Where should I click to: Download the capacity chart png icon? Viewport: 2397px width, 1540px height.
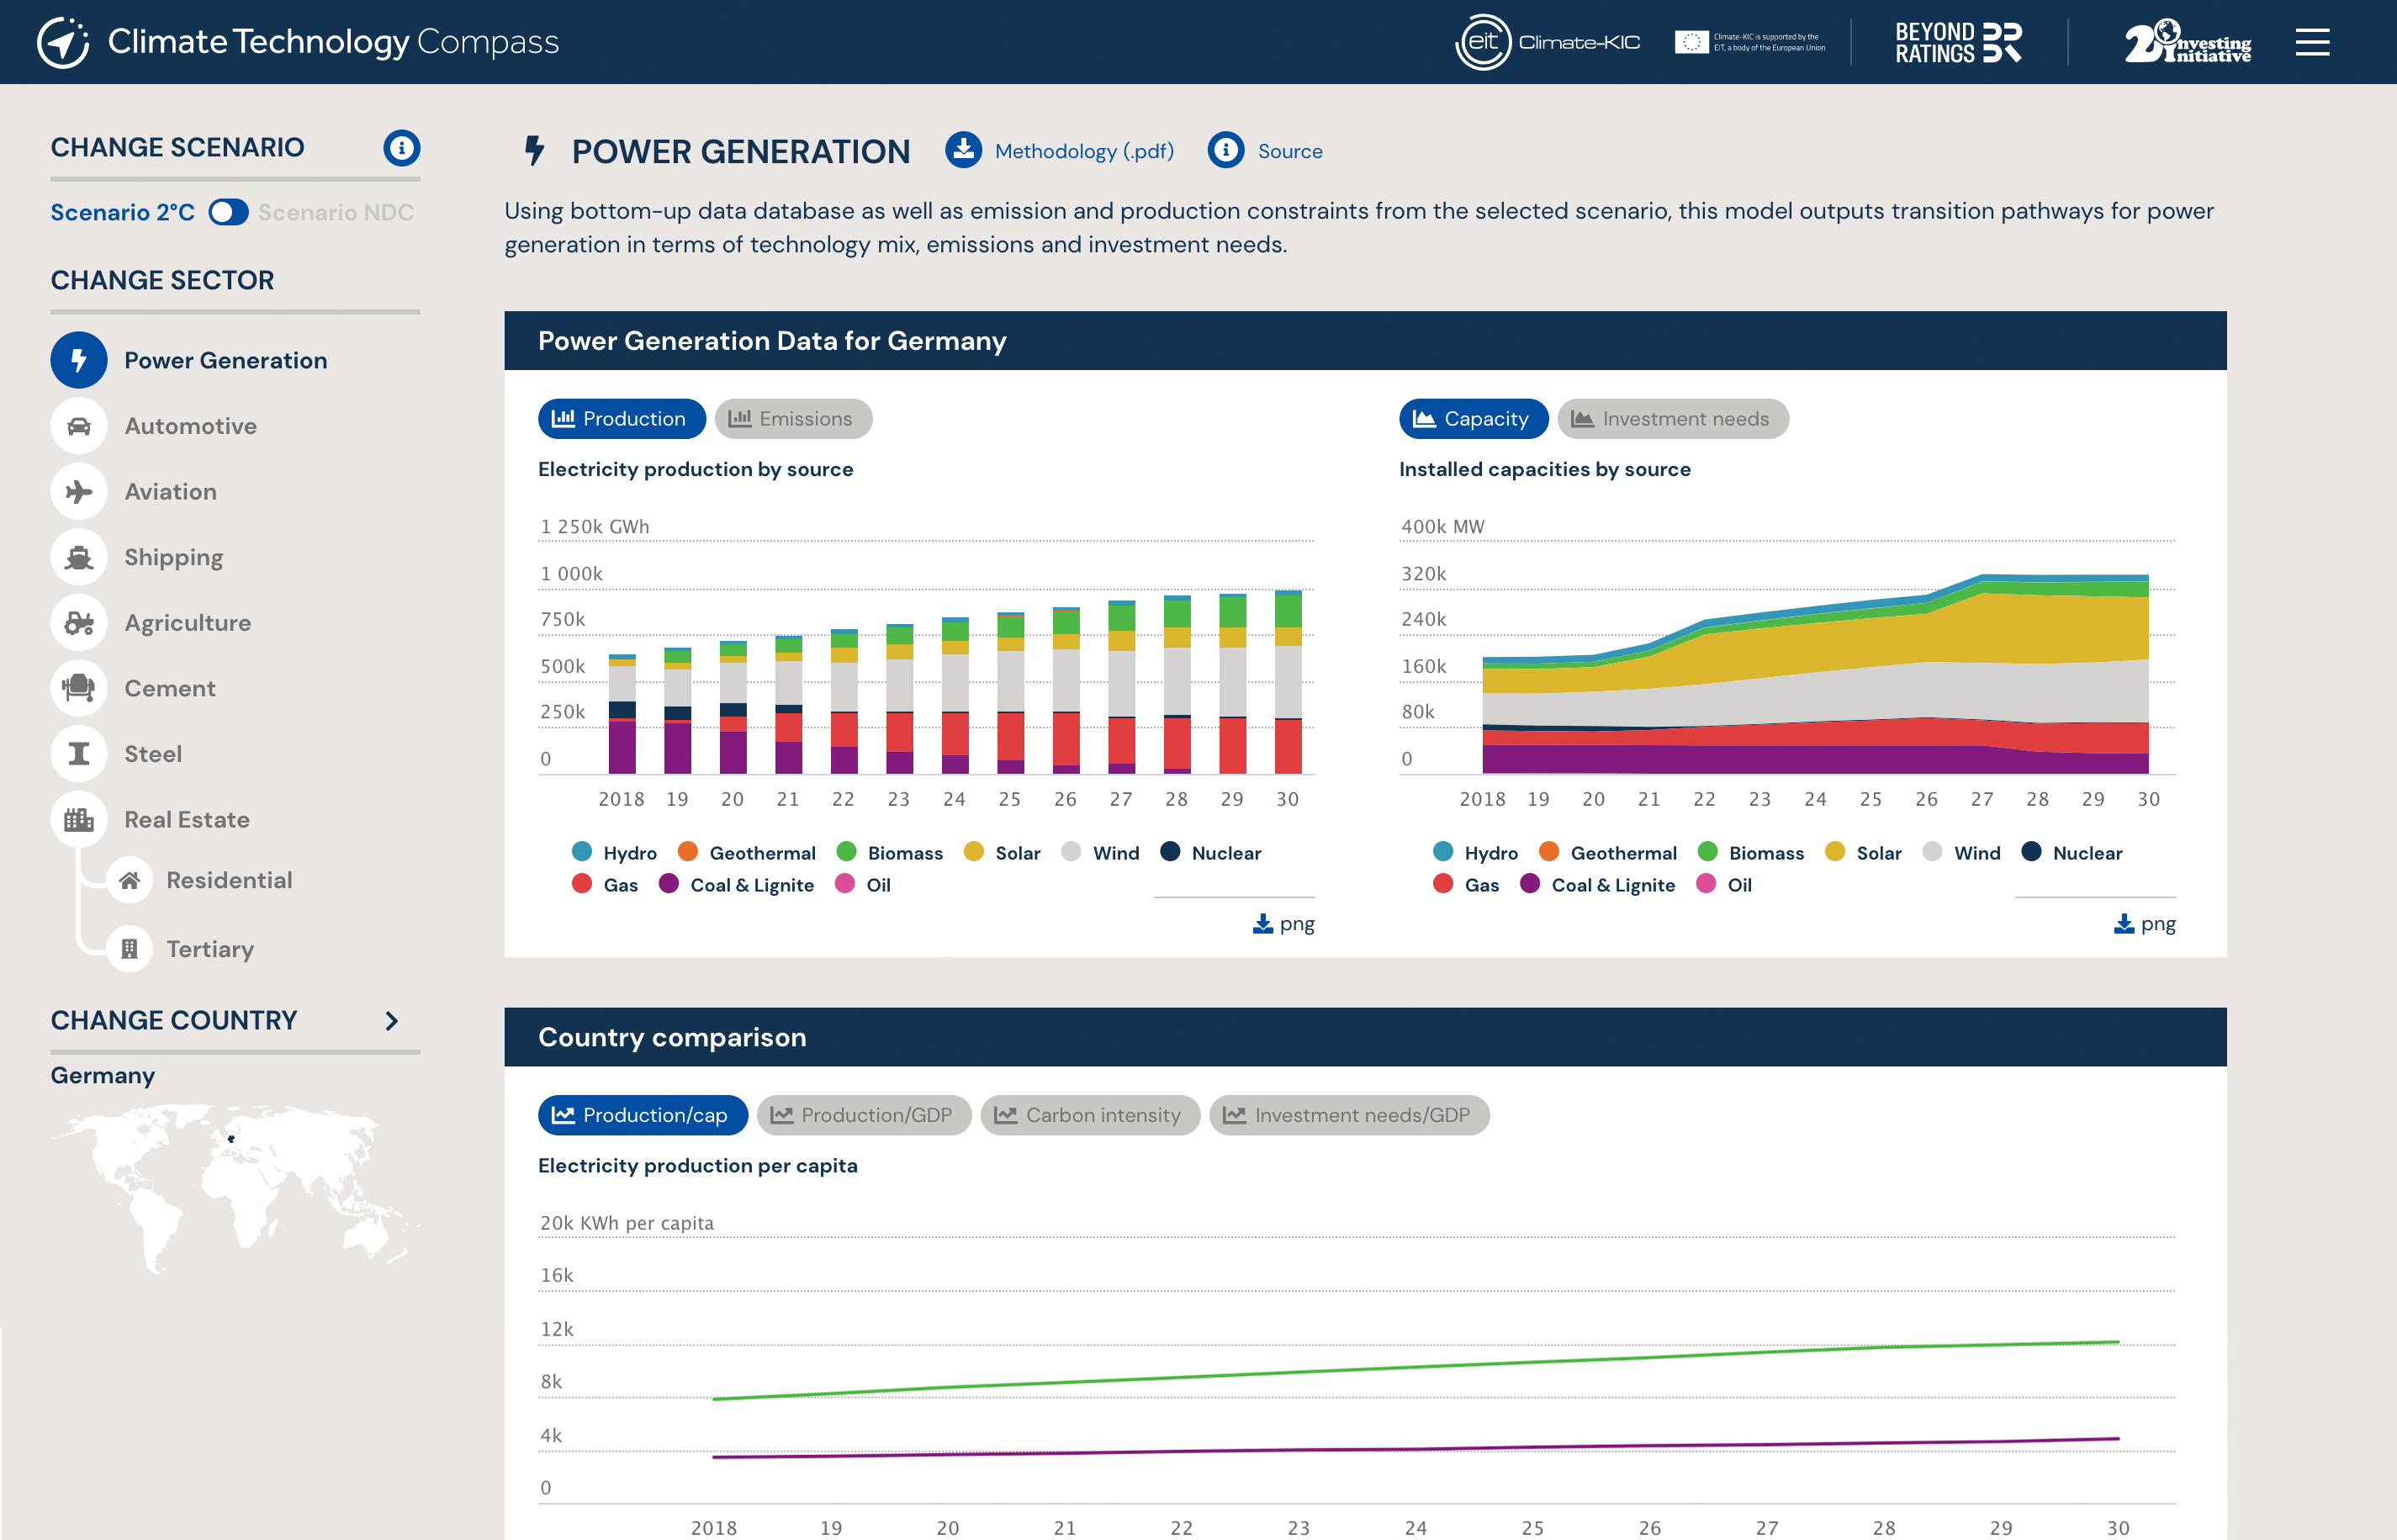pyautogui.click(x=2124, y=924)
